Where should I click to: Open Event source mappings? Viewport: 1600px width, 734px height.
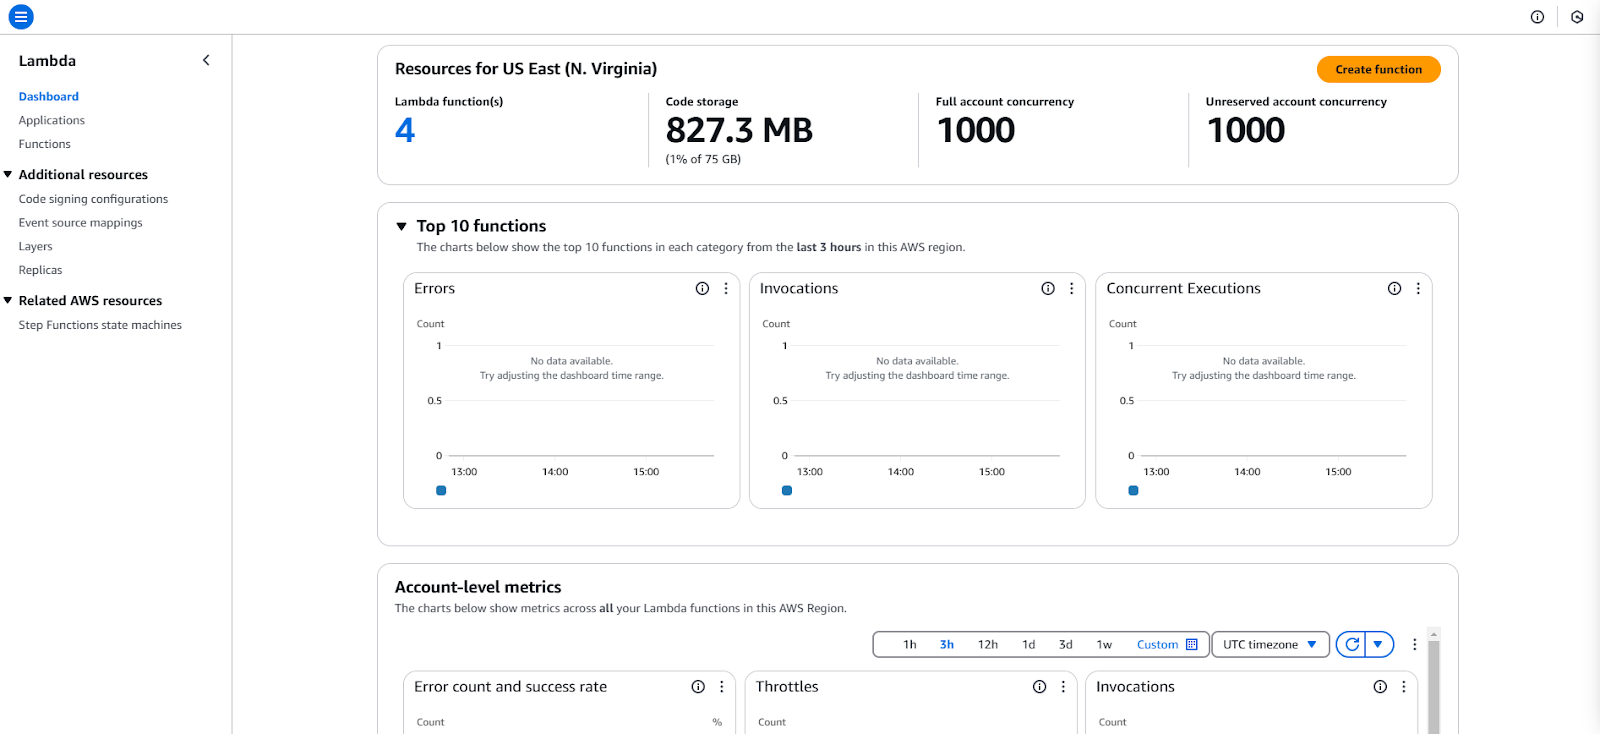coord(80,223)
